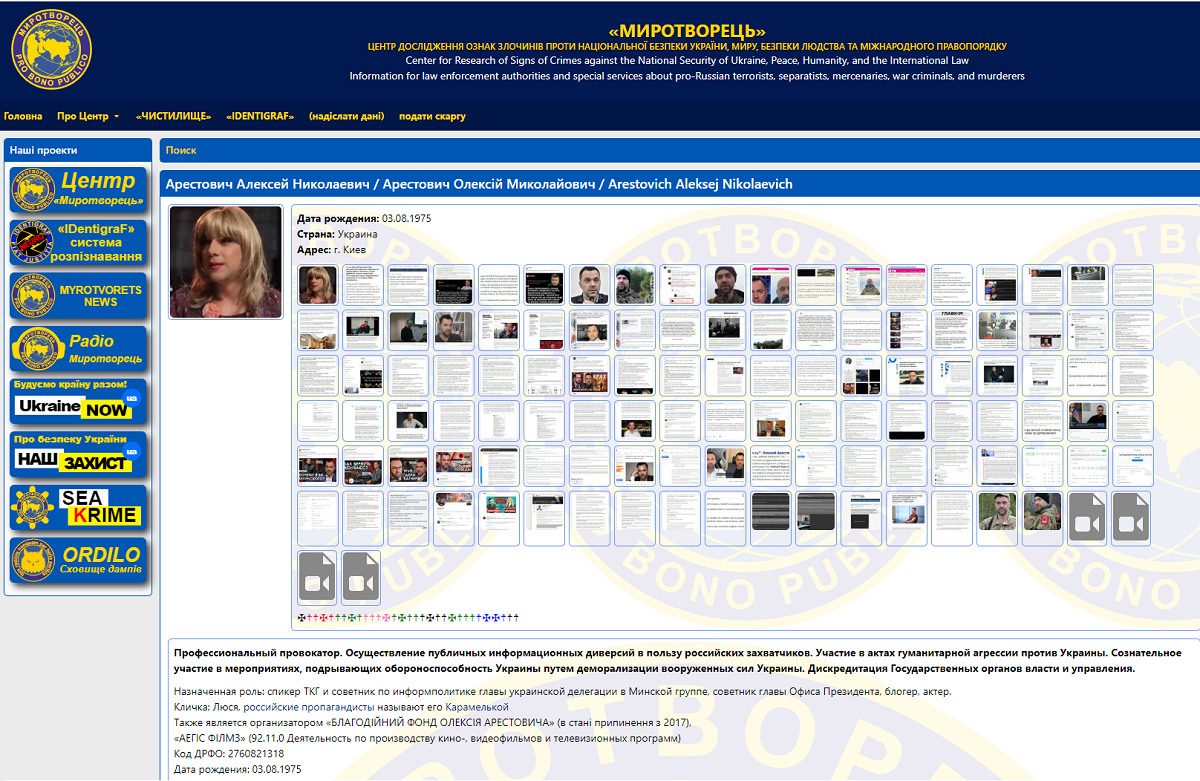Open the large profile photo
This screenshot has height=781, width=1200.
coord(211,262)
